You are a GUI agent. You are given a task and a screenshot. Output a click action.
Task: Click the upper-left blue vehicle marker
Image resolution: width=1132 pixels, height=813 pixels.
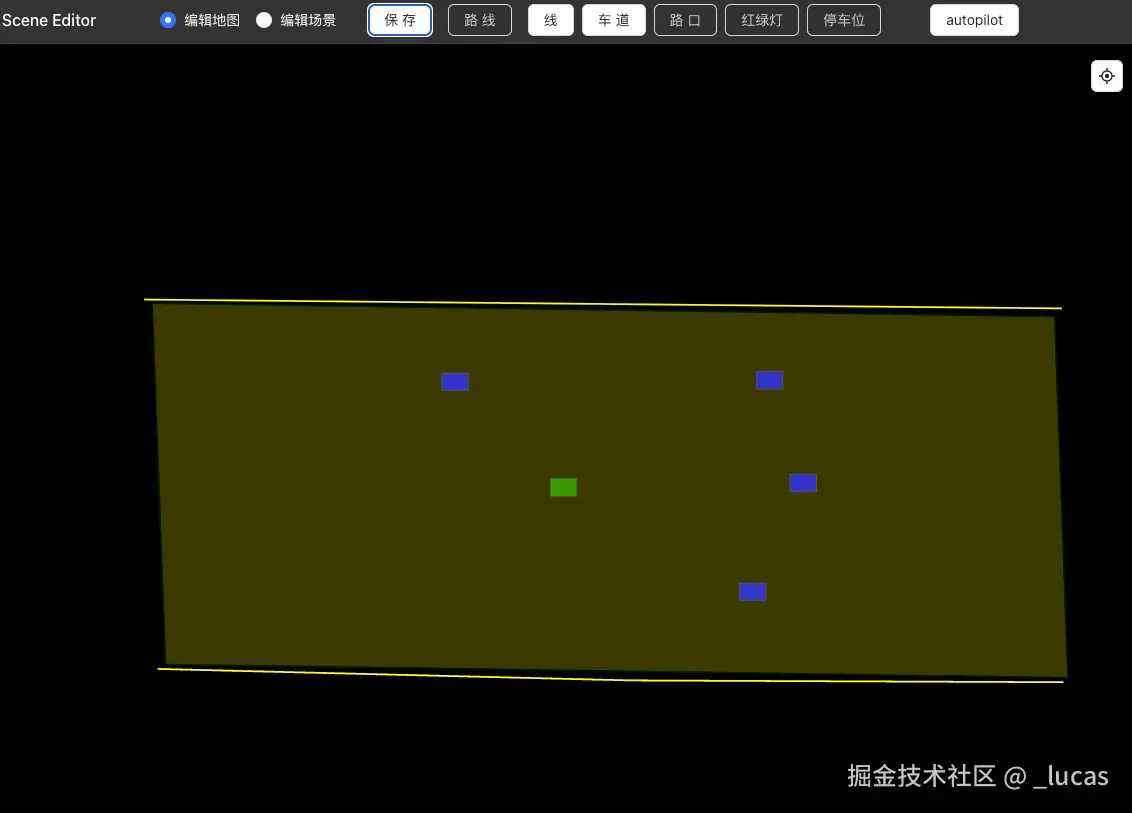pyautogui.click(x=455, y=381)
